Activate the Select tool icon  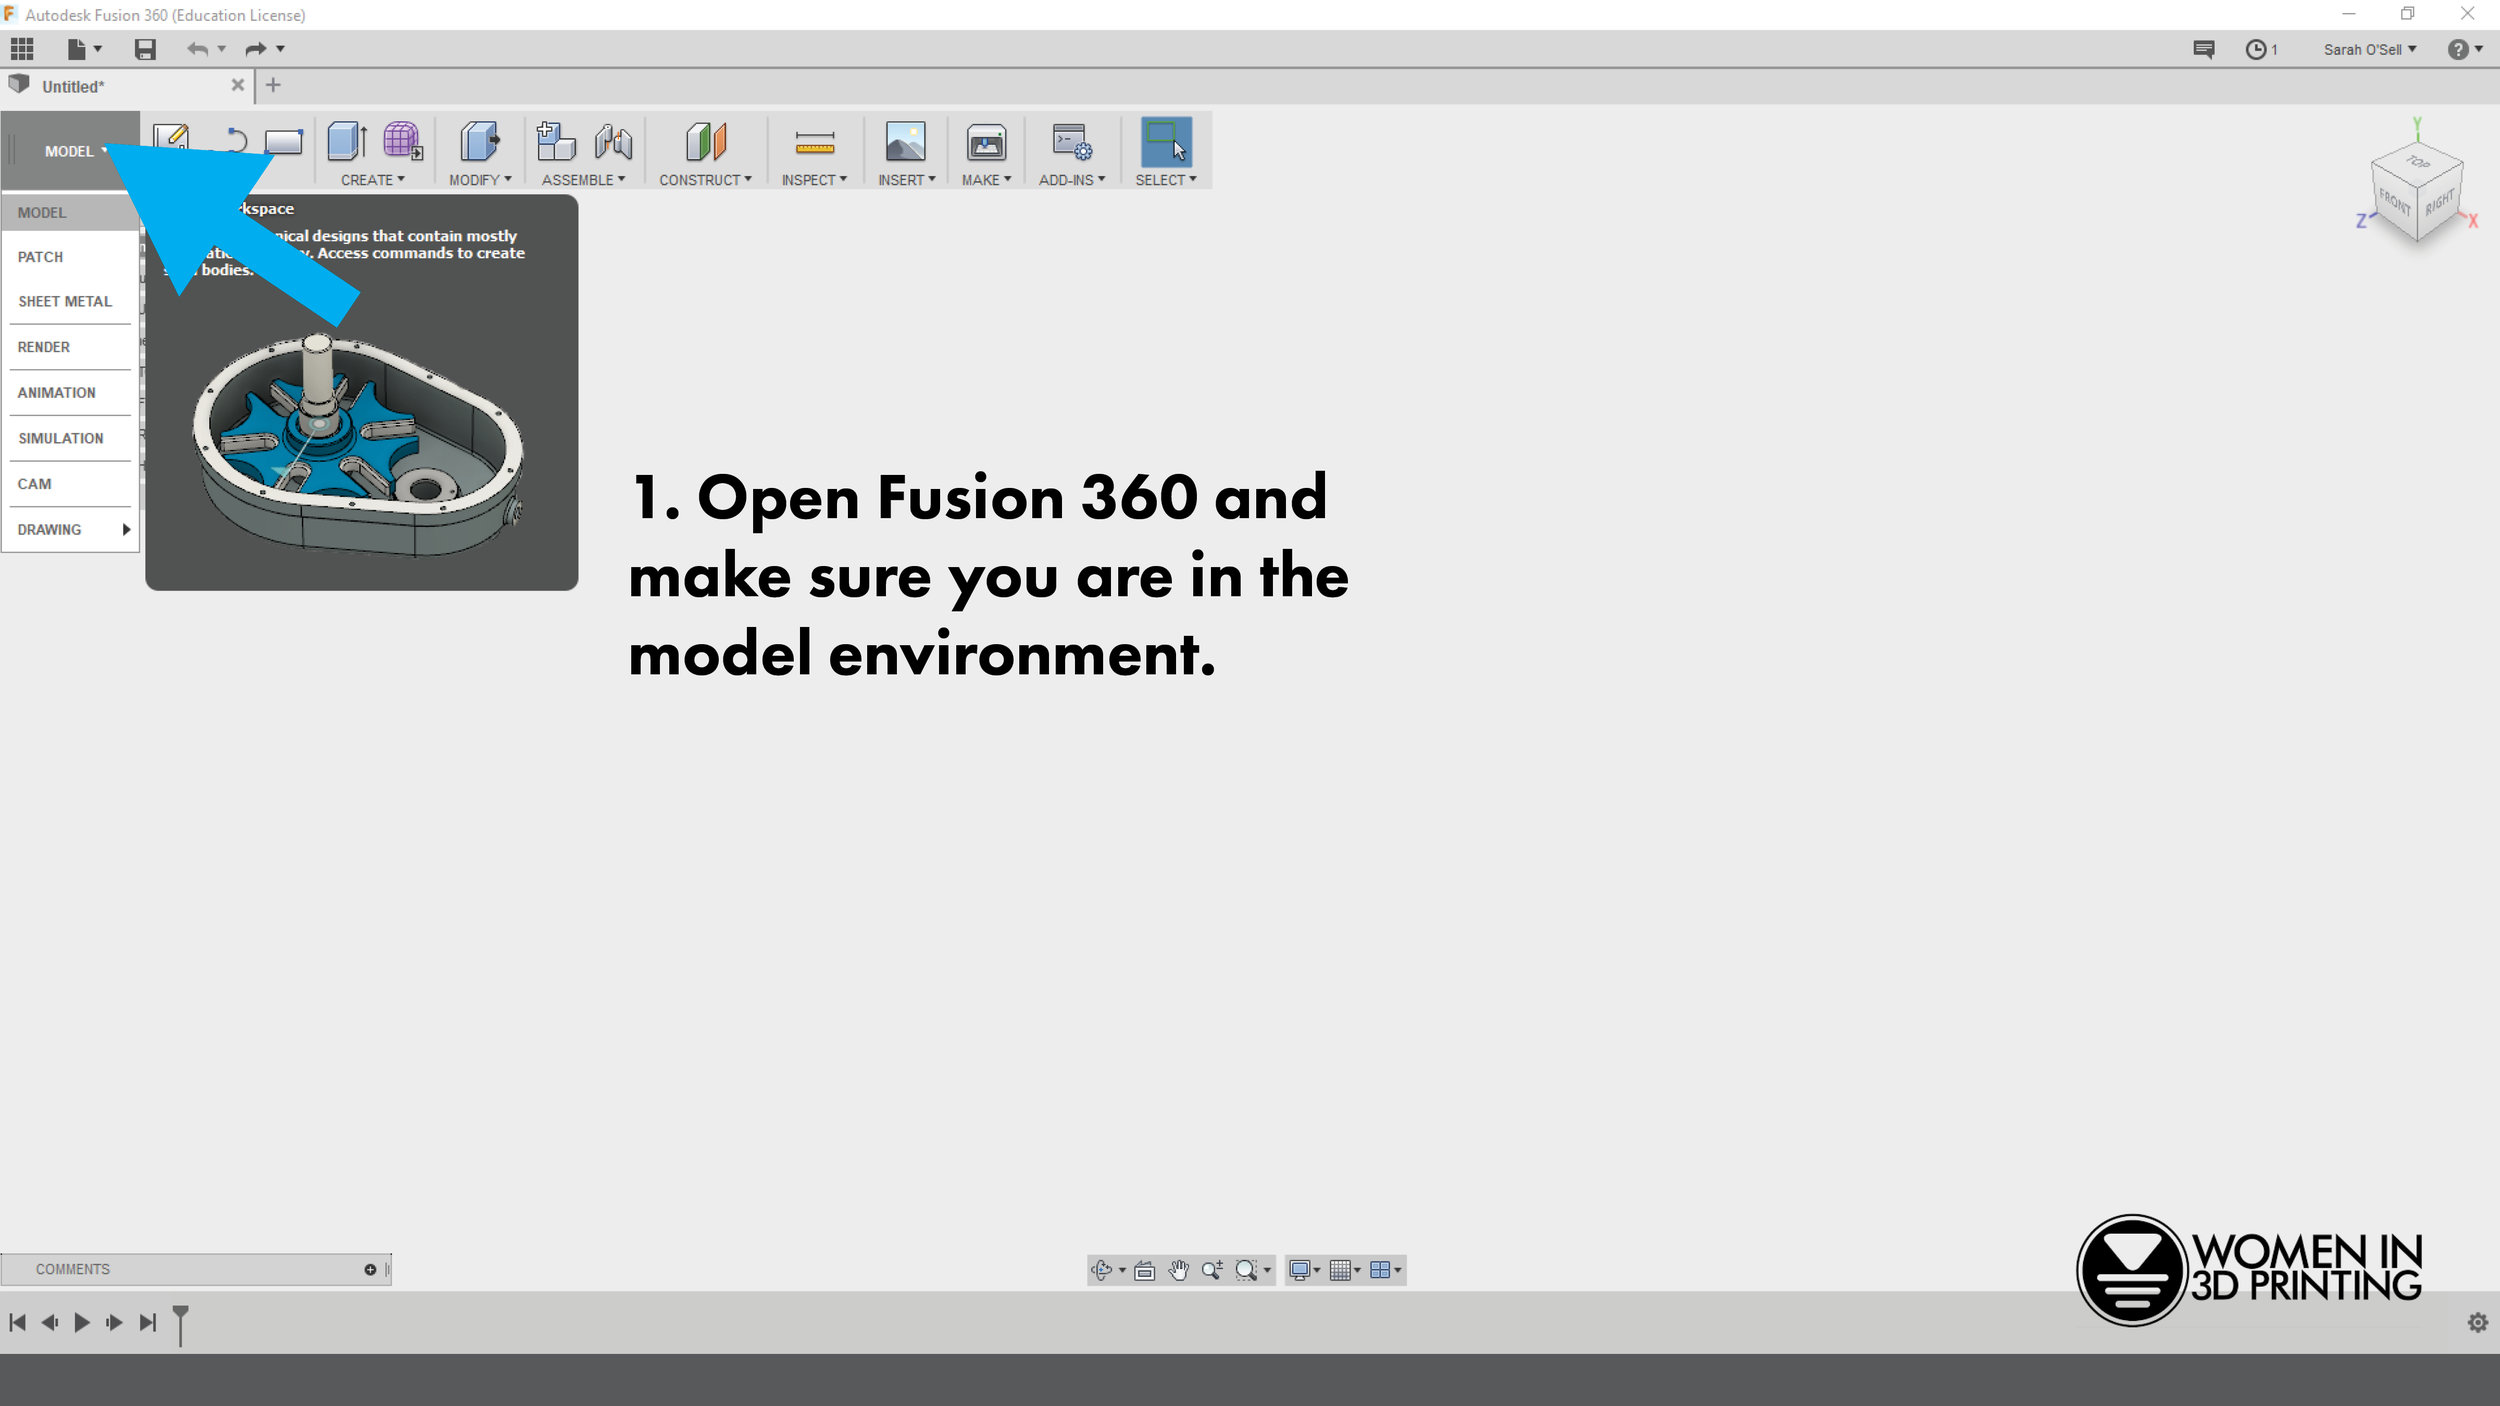[1166, 142]
